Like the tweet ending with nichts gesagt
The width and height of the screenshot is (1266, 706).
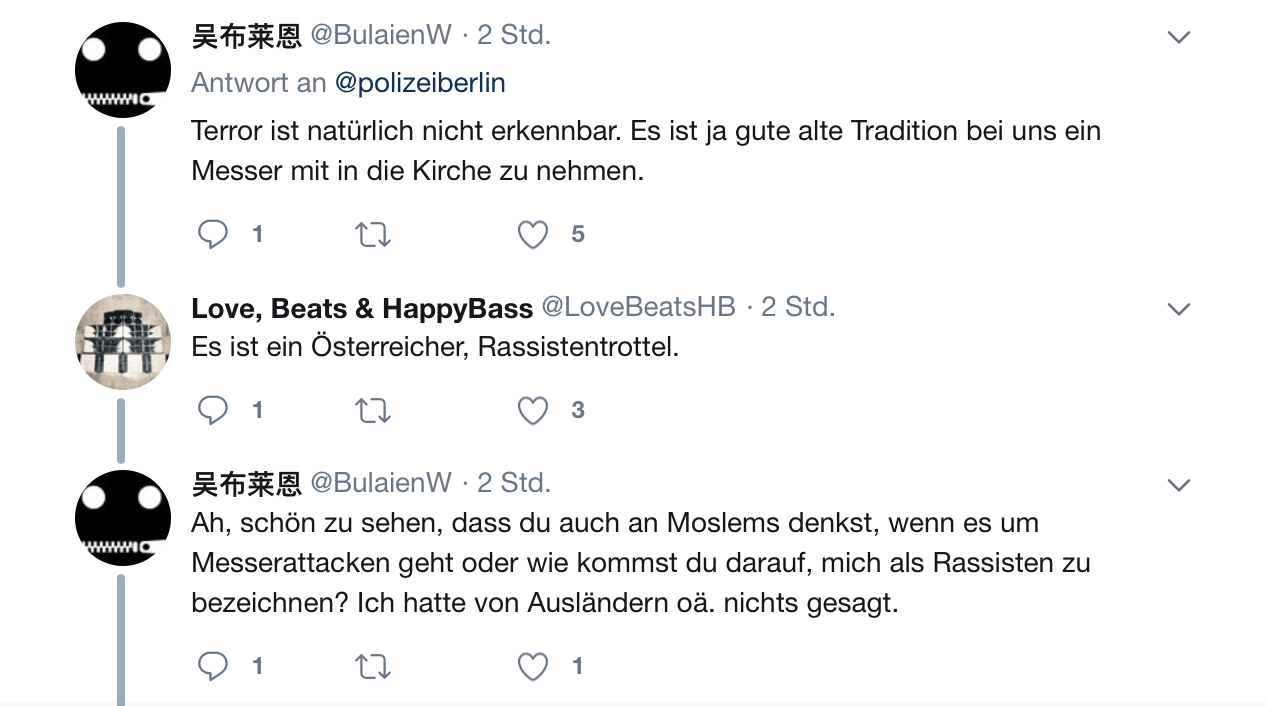533,666
